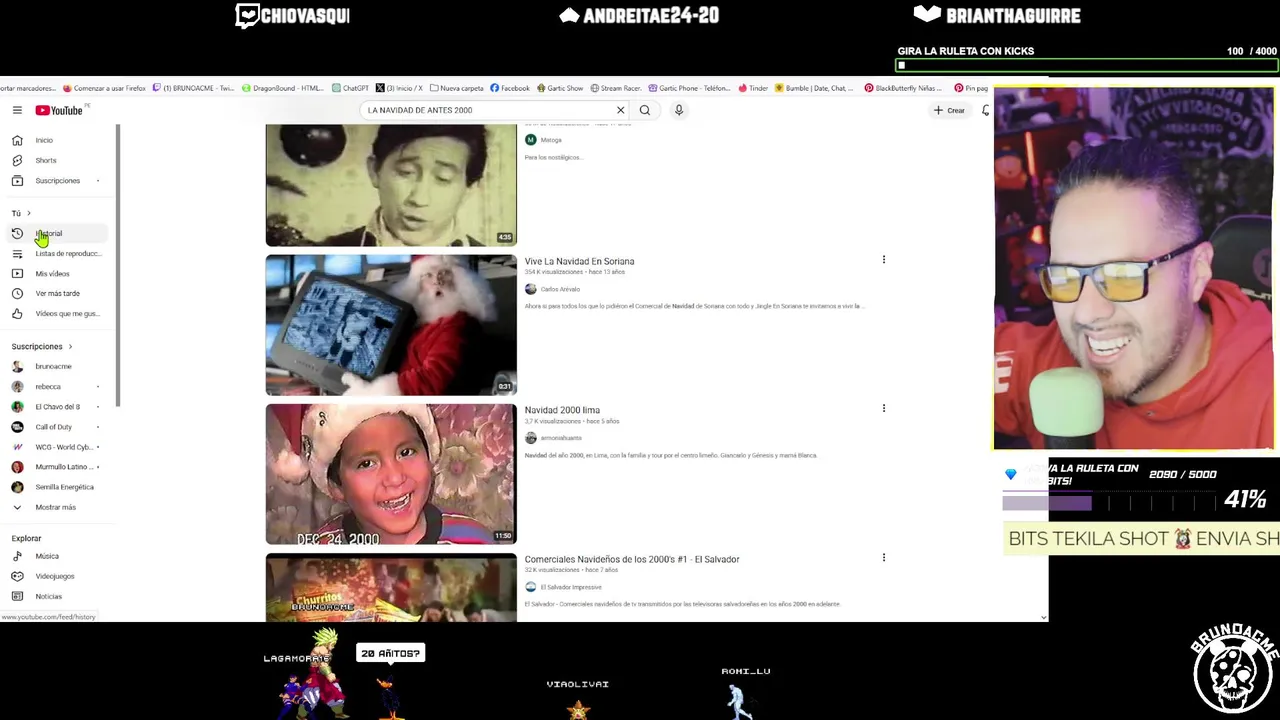Open Suscripciones feed in sidebar
The image size is (1280, 720).
57,181
